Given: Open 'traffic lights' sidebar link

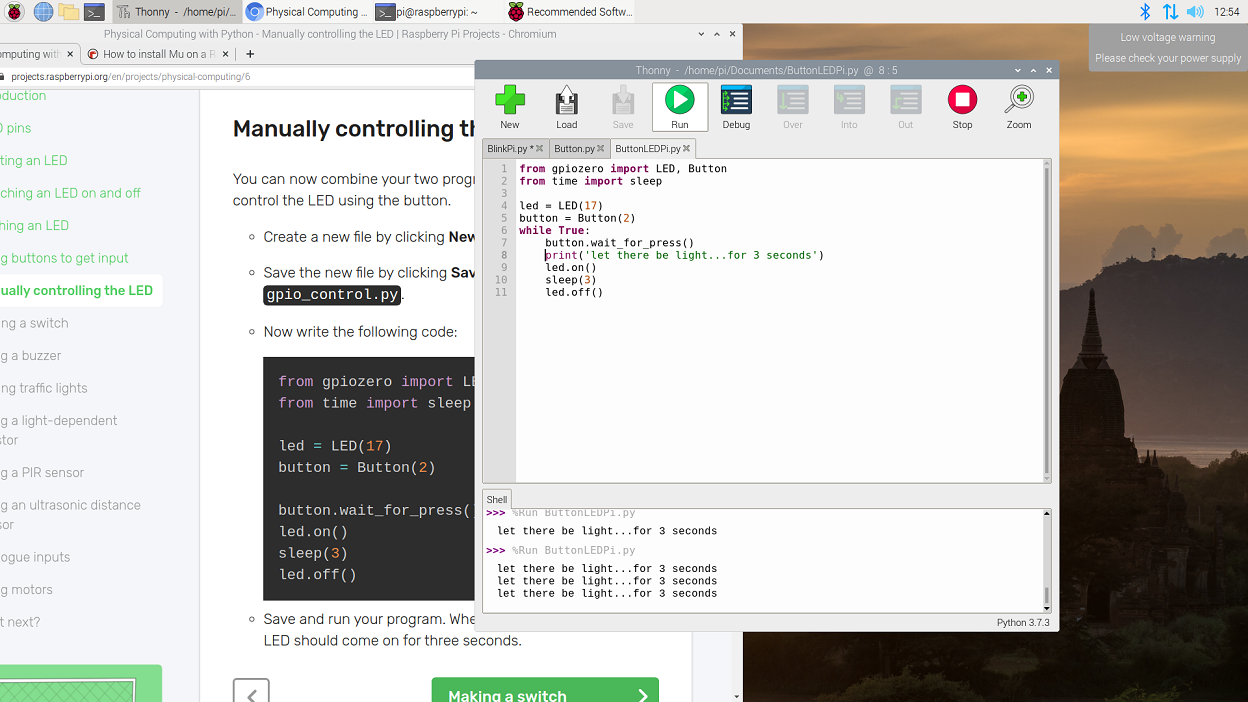Looking at the screenshot, I should pyautogui.click(x=44, y=388).
